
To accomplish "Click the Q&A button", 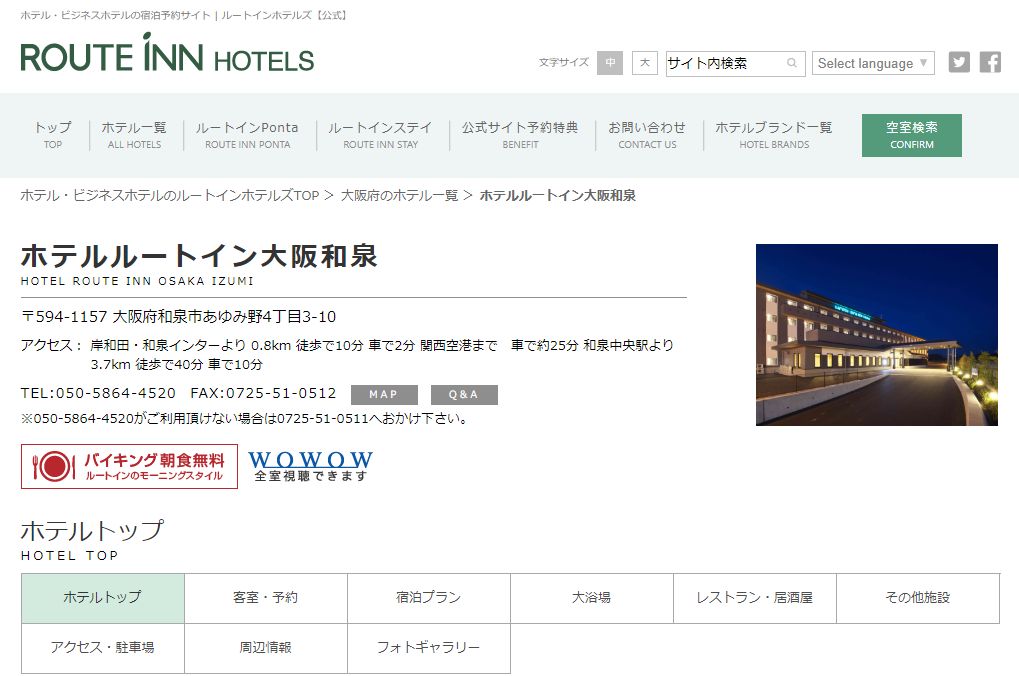I will (x=464, y=395).
